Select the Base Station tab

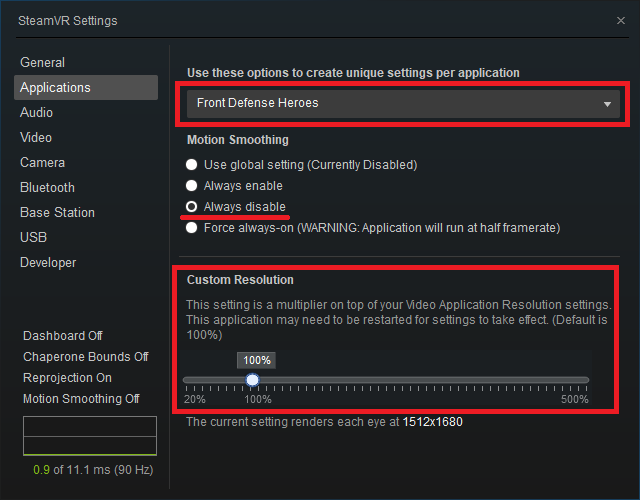(x=57, y=212)
